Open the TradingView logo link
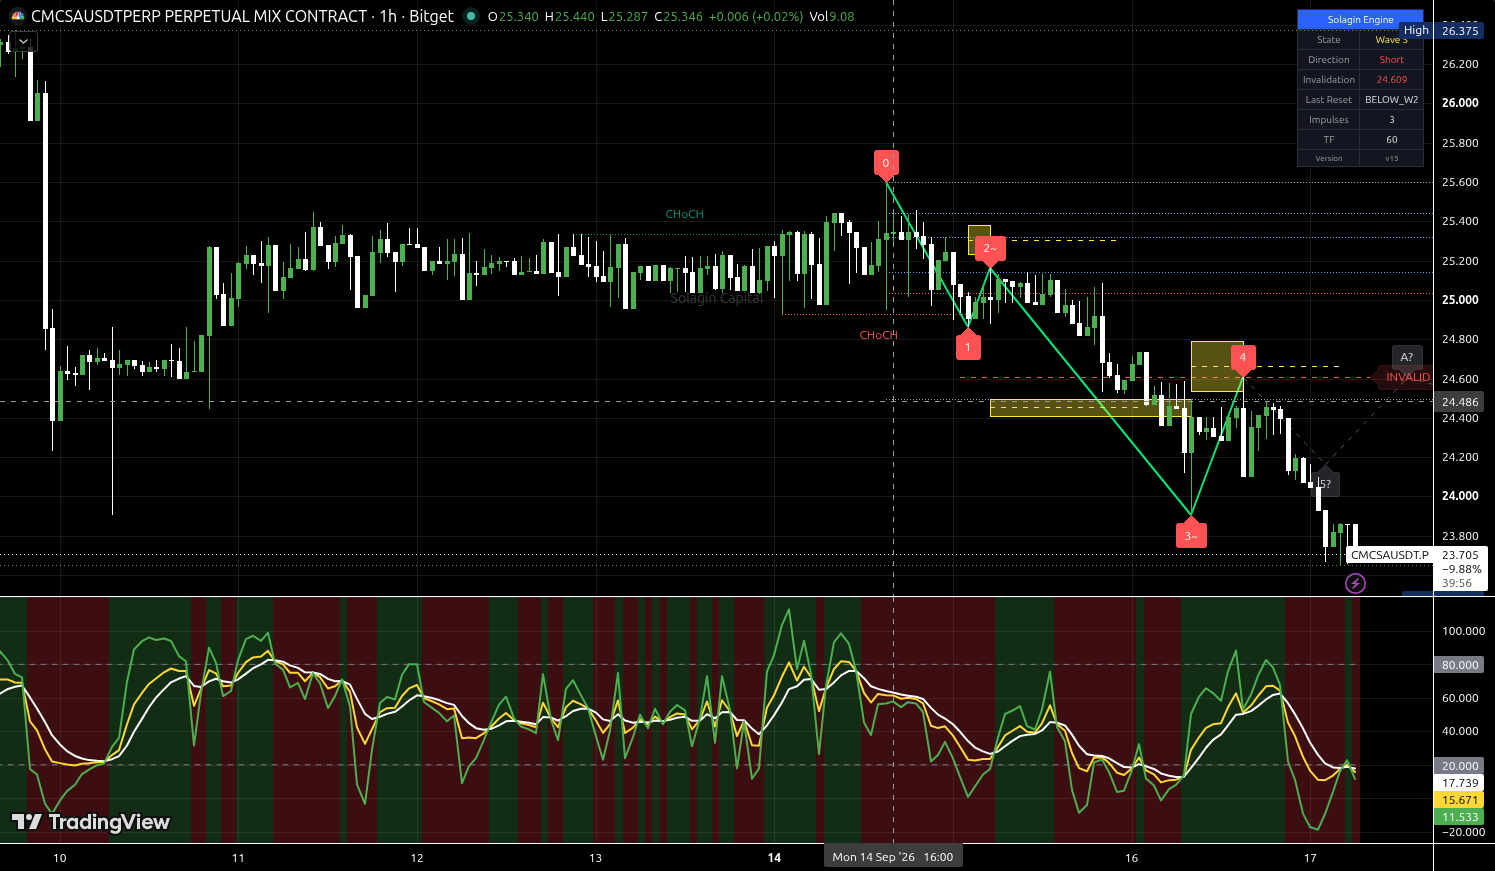Image resolution: width=1495 pixels, height=871 pixels. (91, 822)
